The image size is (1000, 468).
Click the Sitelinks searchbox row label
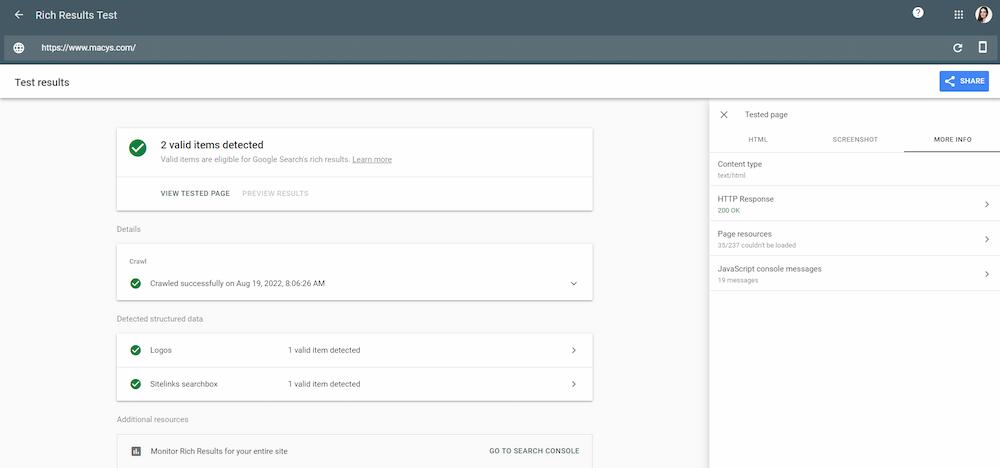pyautogui.click(x=184, y=384)
